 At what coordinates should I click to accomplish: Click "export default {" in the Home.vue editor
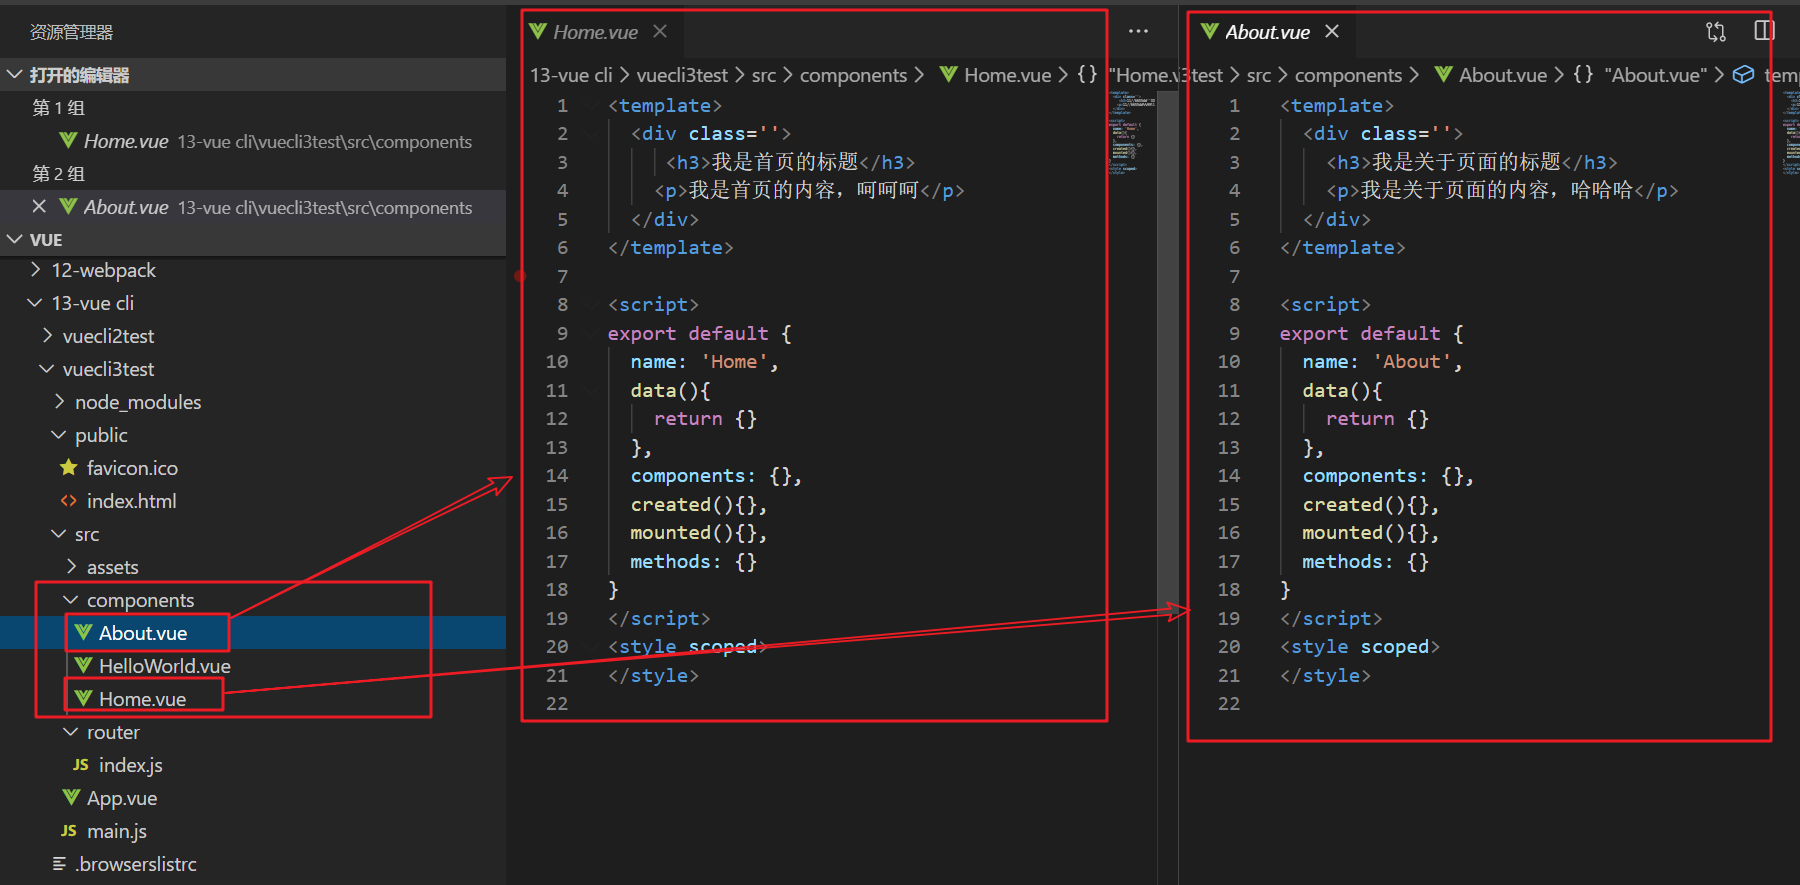(700, 333)
